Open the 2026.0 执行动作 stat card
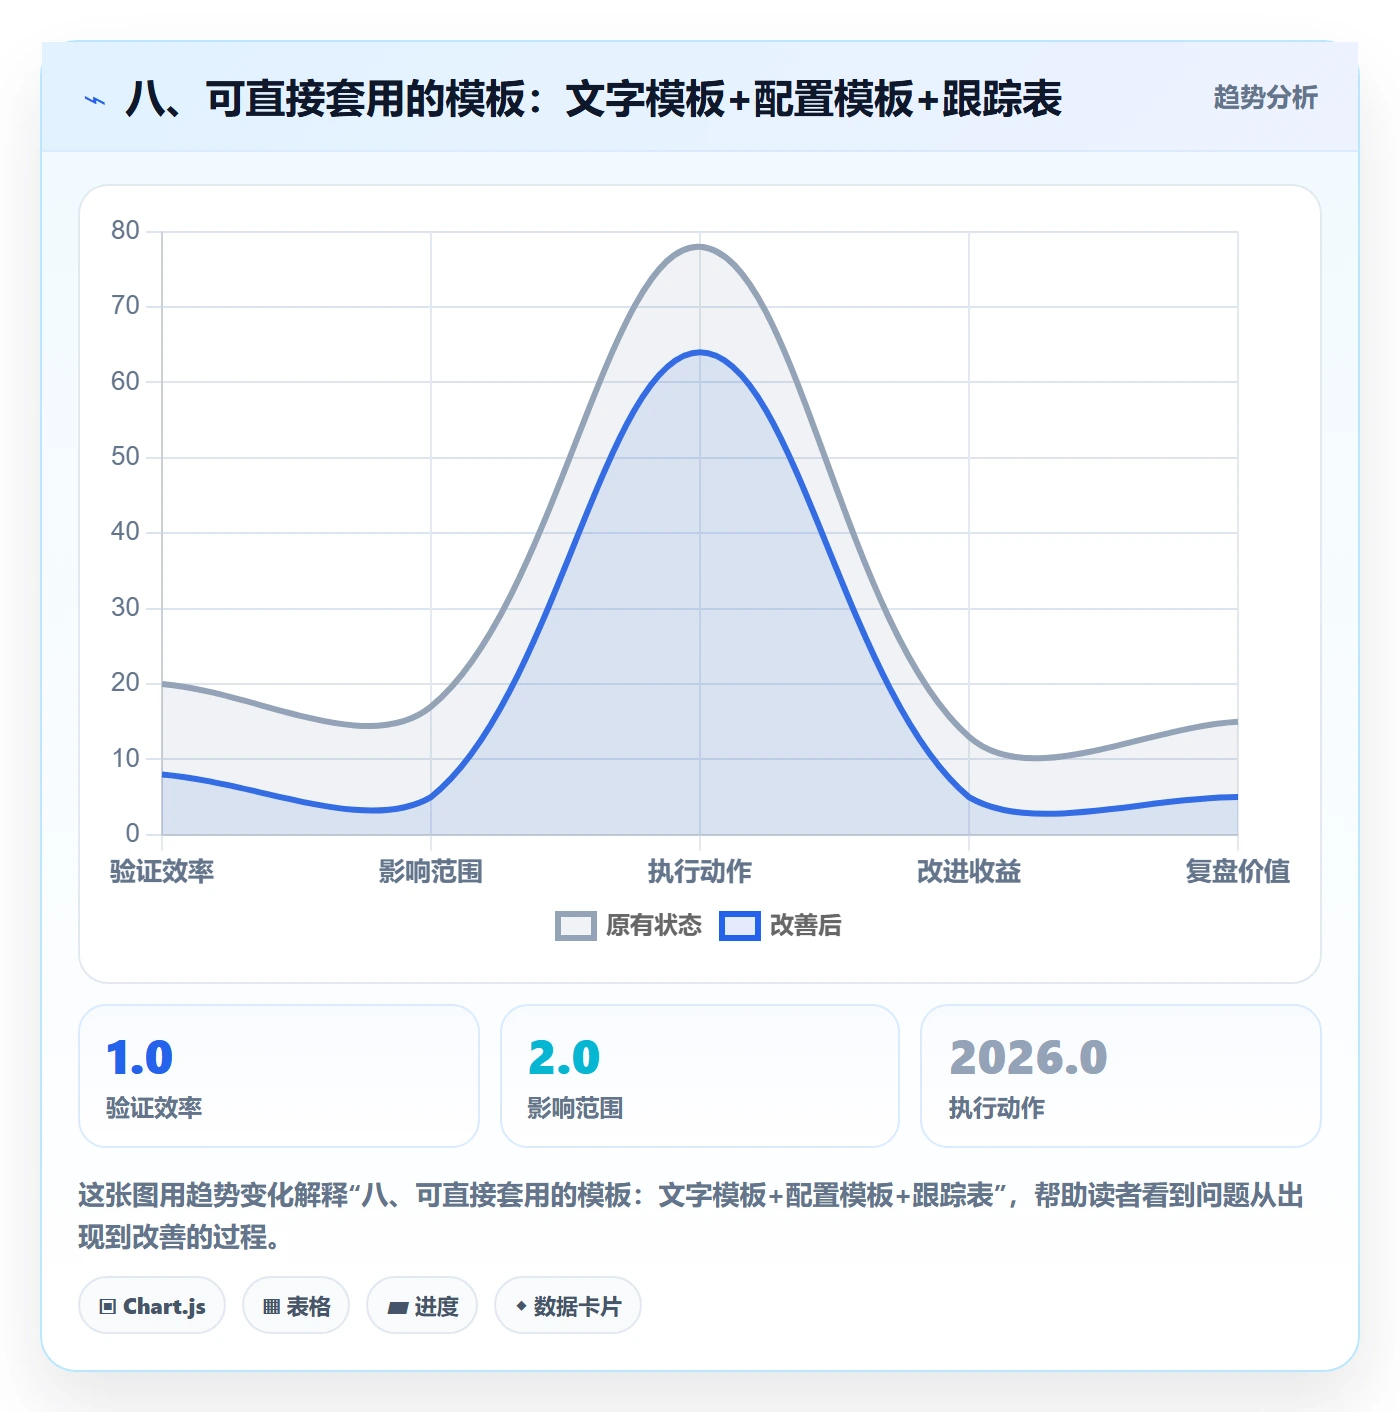 1120,1076
